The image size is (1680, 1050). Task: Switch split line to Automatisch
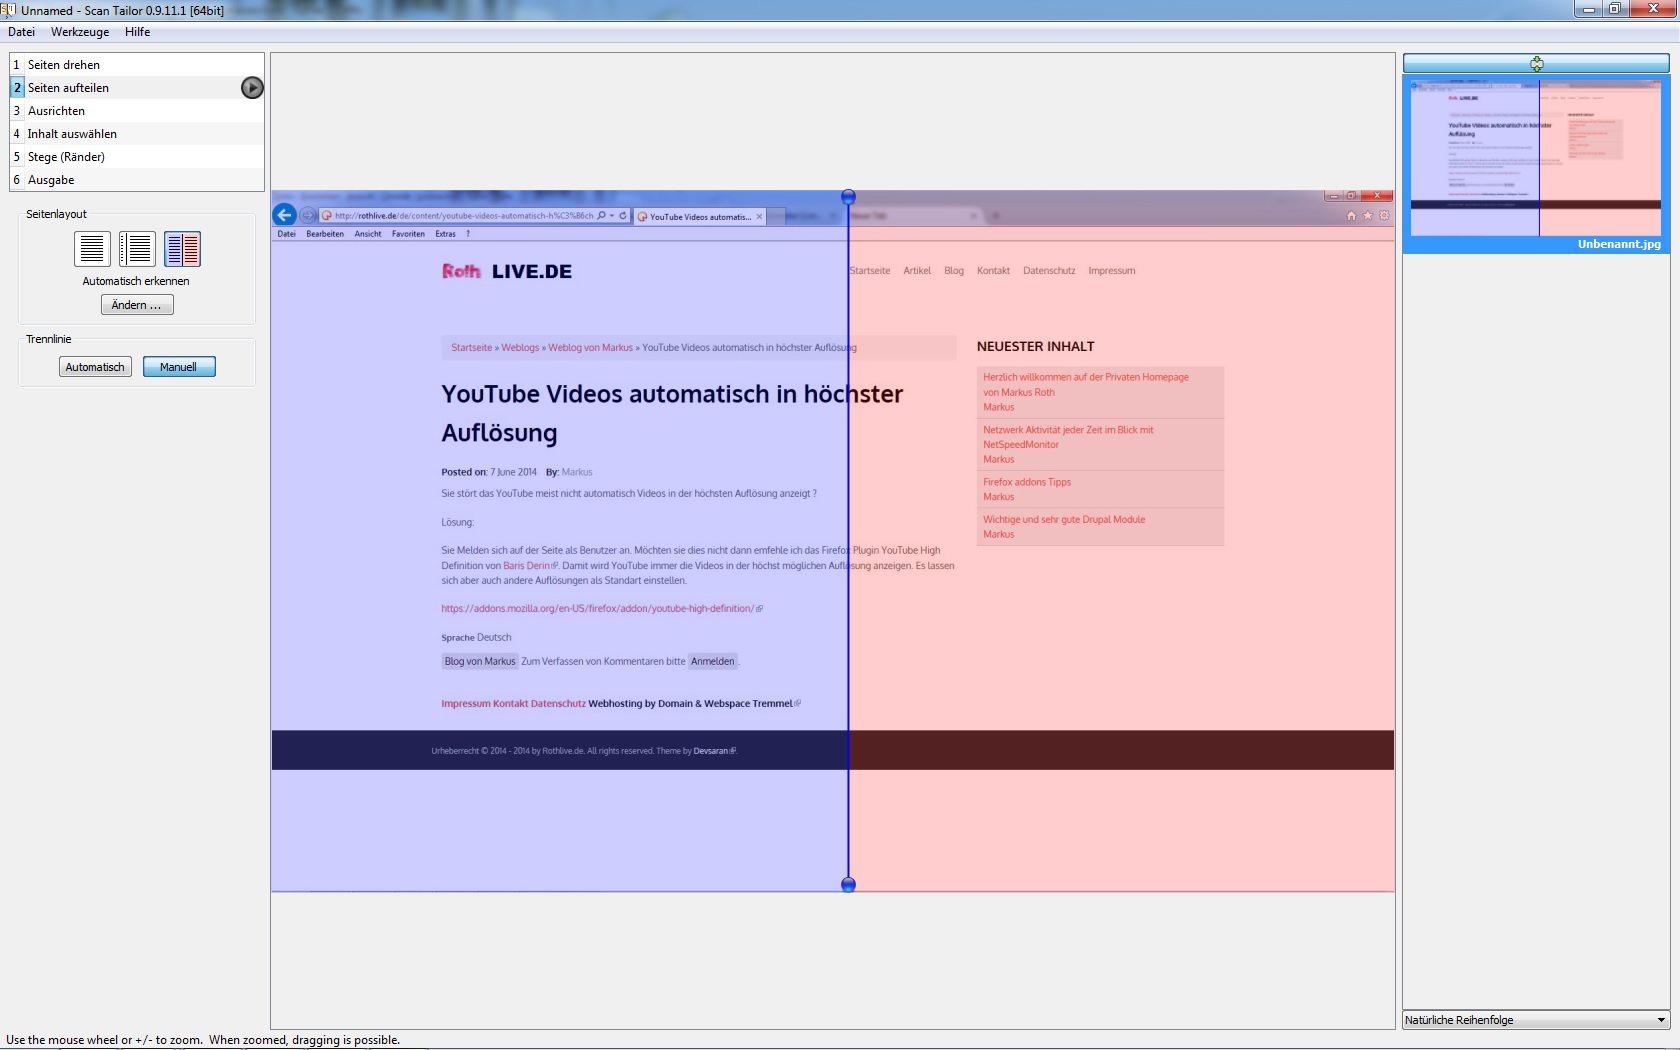(x=95, y=367)
